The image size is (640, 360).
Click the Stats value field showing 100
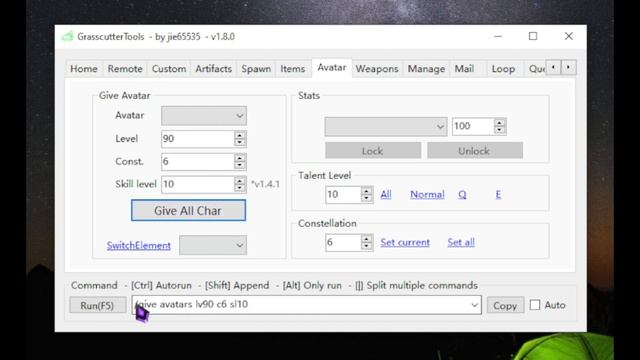473,126
